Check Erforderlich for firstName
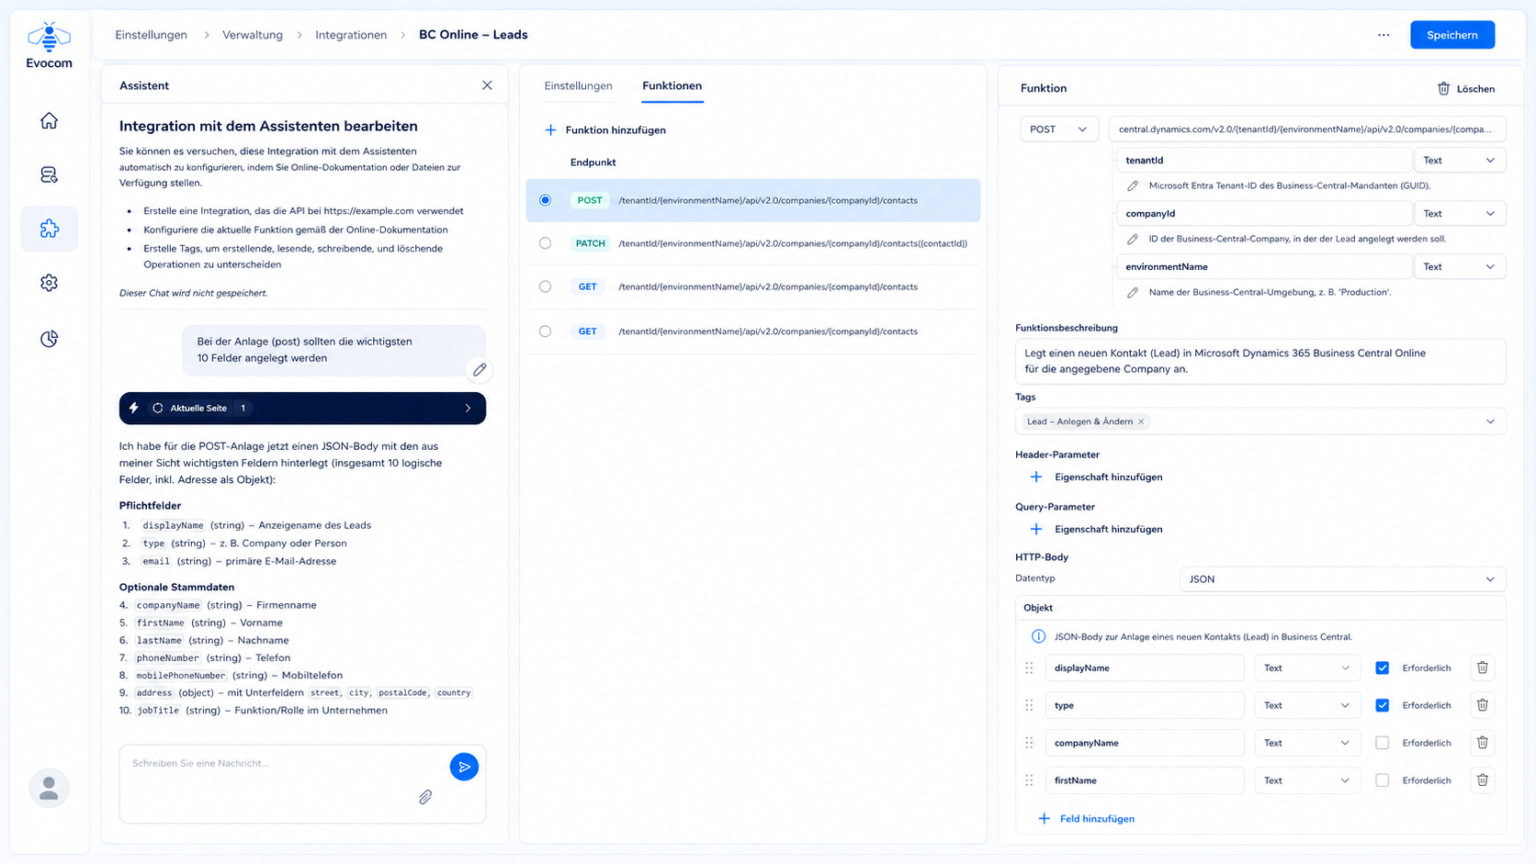The width and height of the screenshot is (1536, 864). point(1382,780)
